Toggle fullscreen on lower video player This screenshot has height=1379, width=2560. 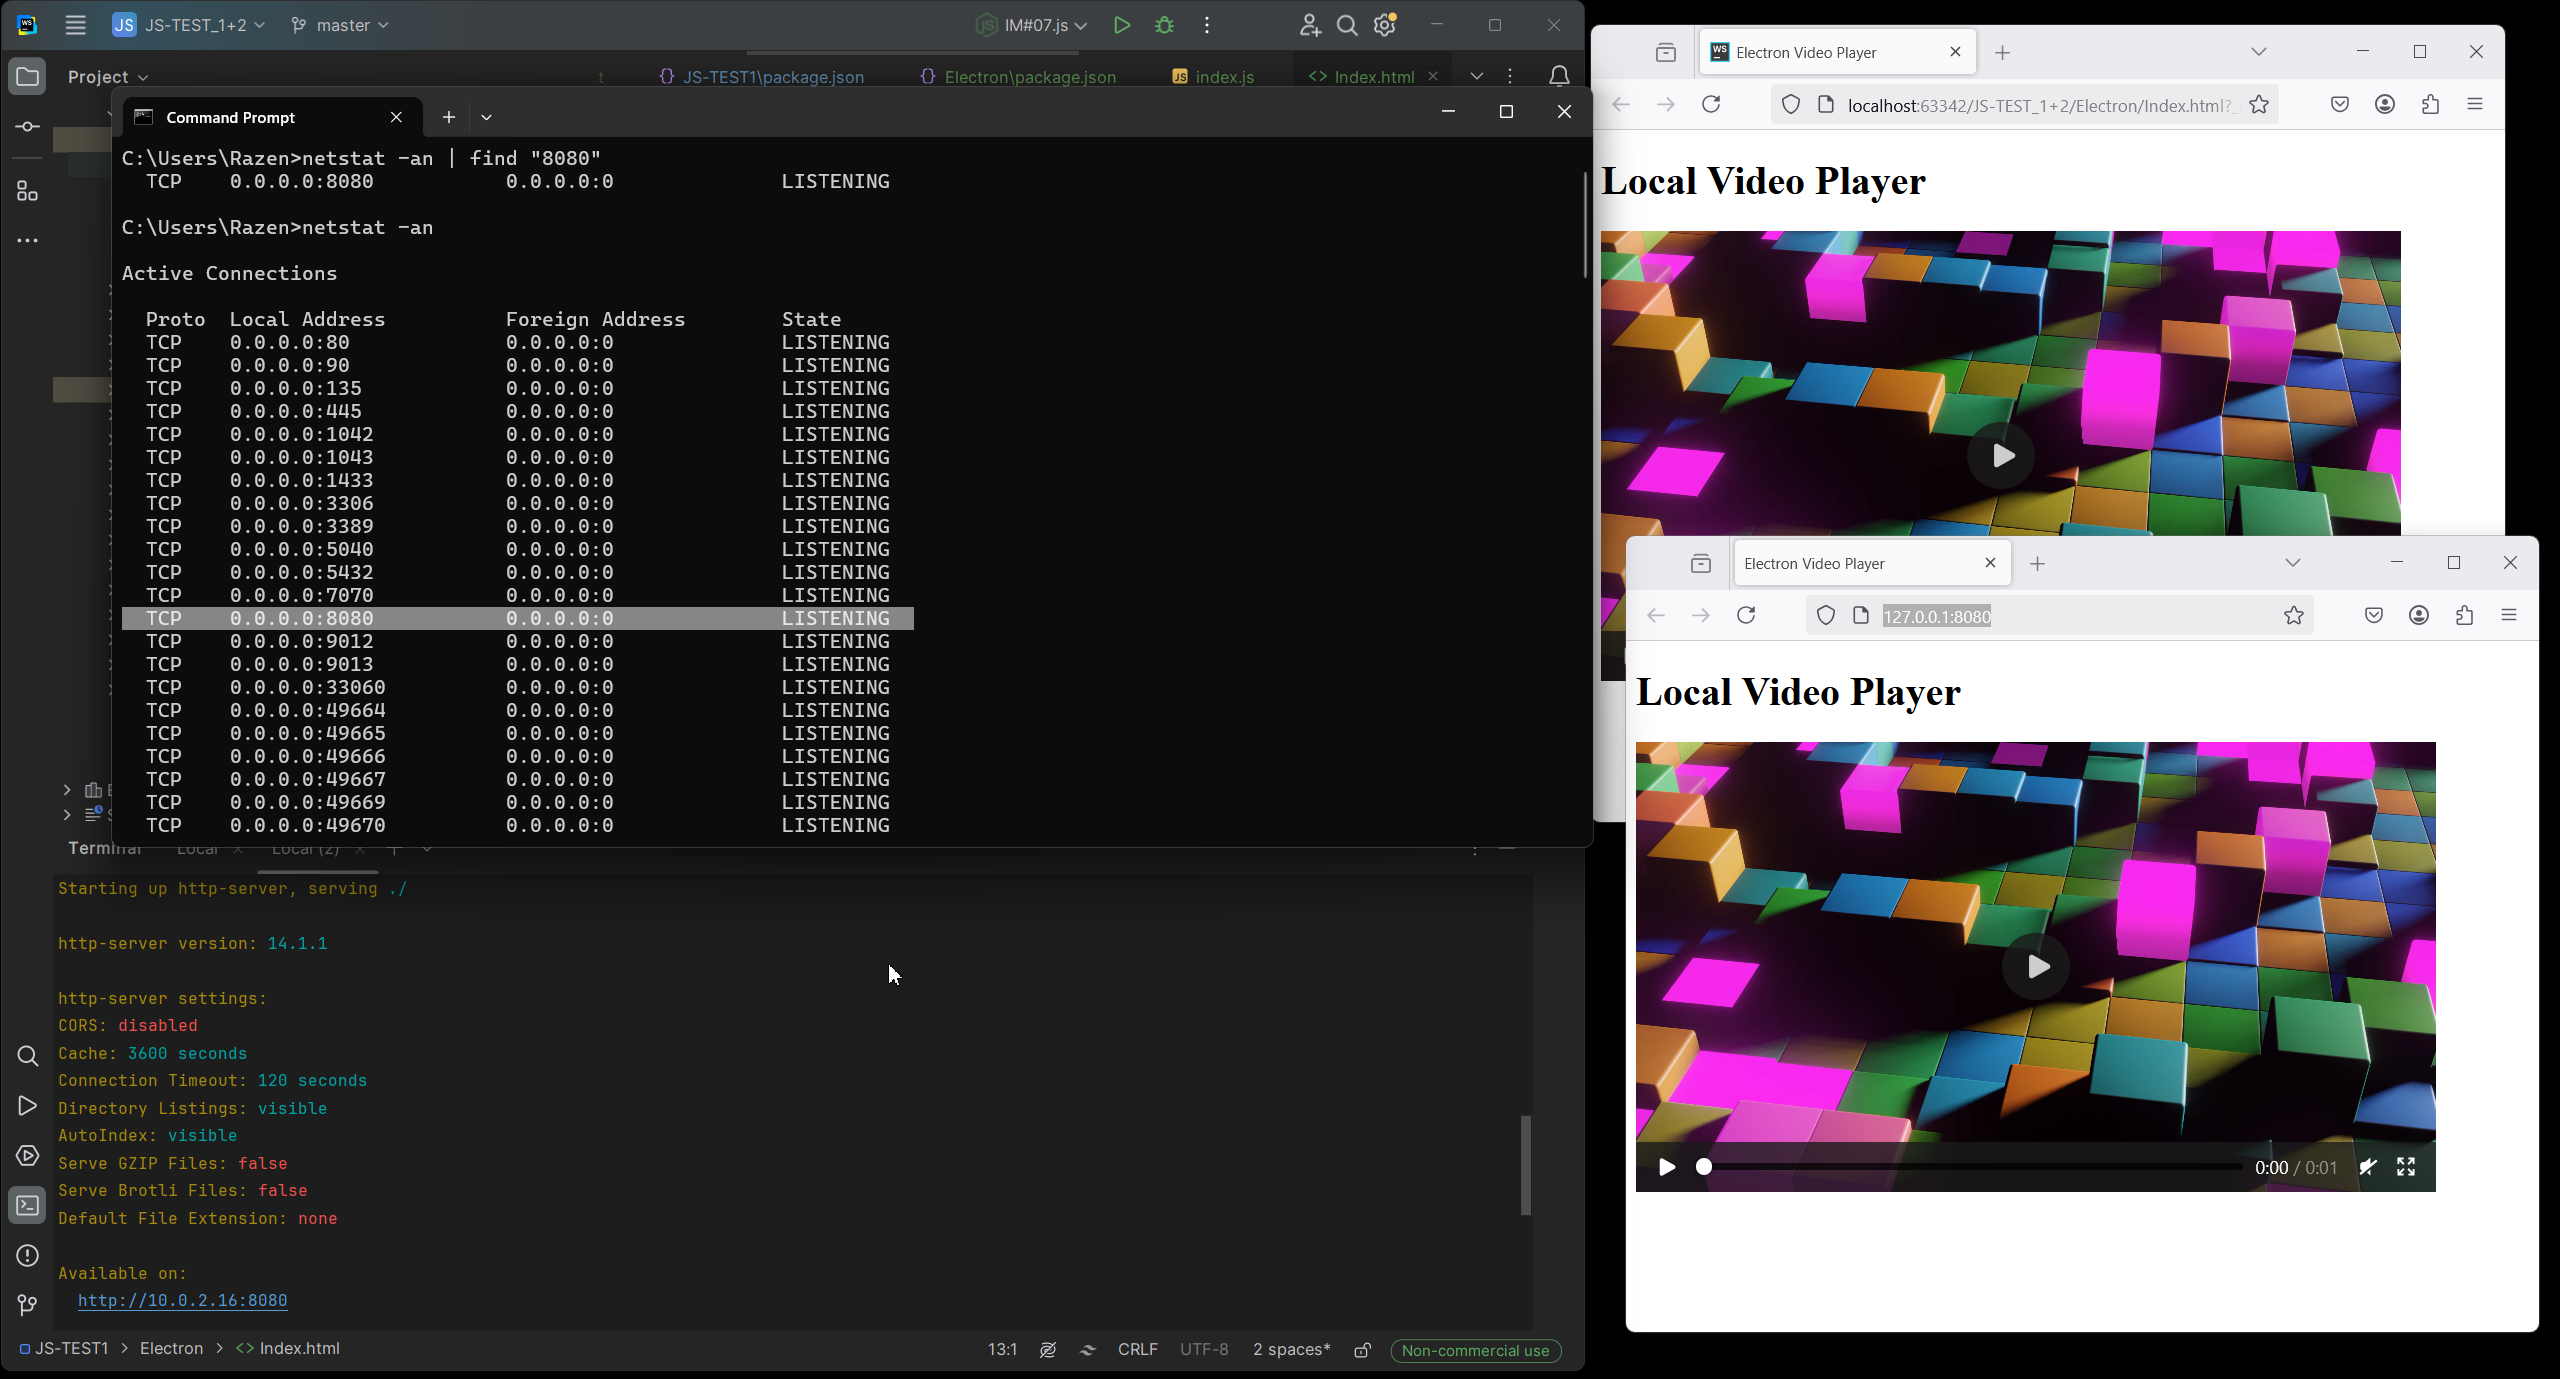(x=2406, y=1167)
